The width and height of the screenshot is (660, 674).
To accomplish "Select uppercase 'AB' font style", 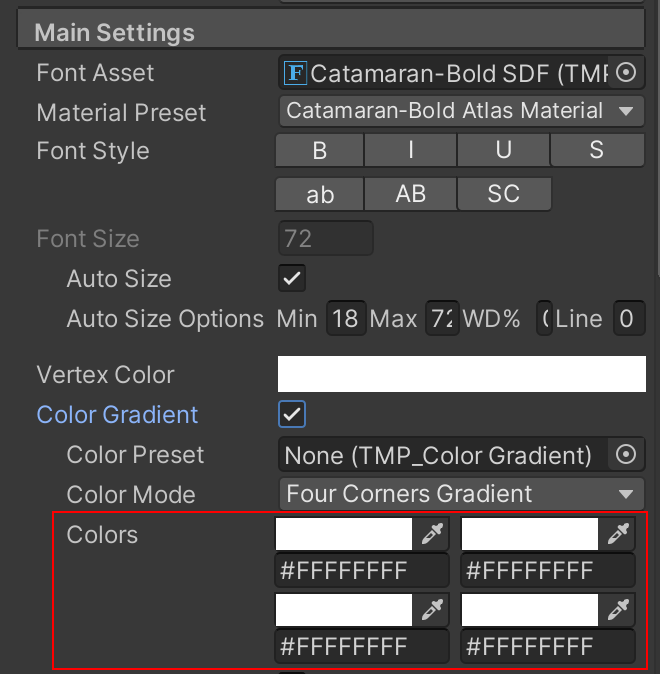I will (x=411, y=194).
